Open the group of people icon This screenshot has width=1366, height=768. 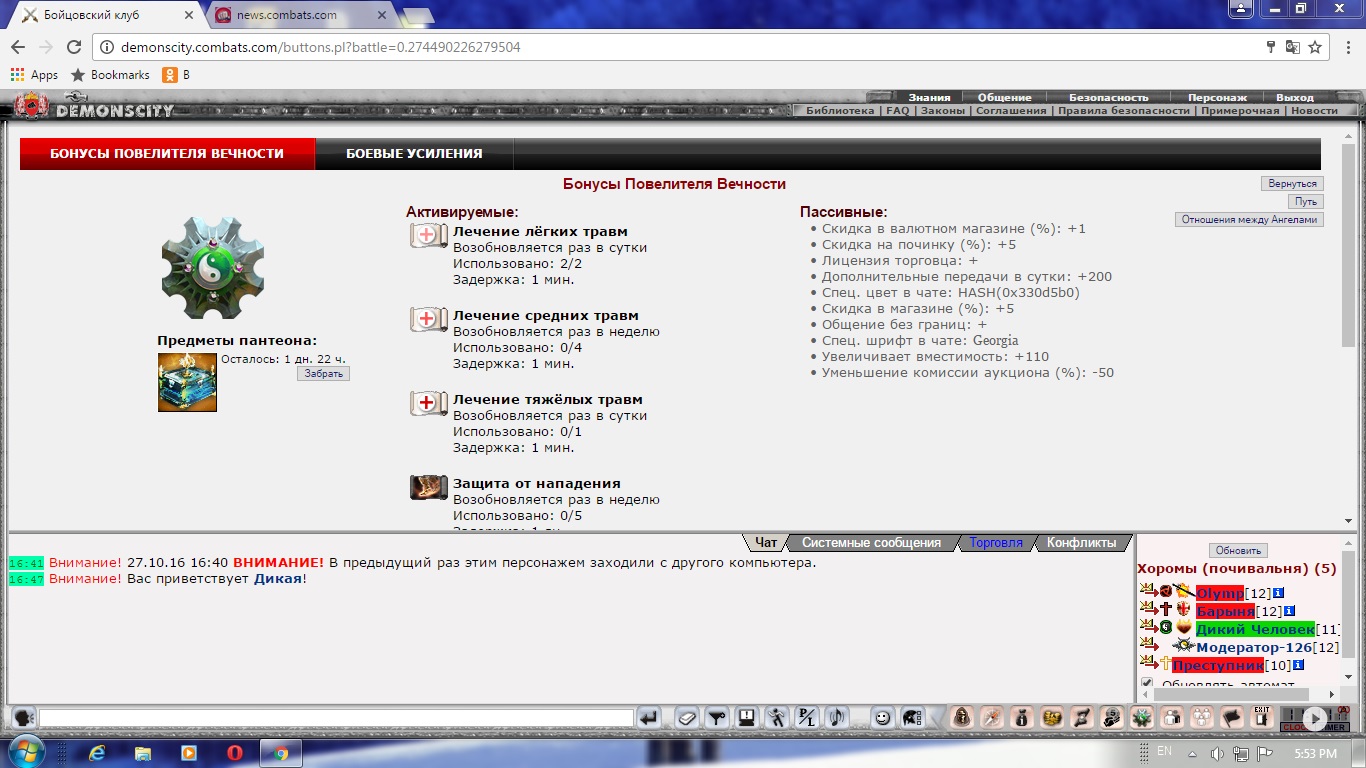pos(1201,717)
